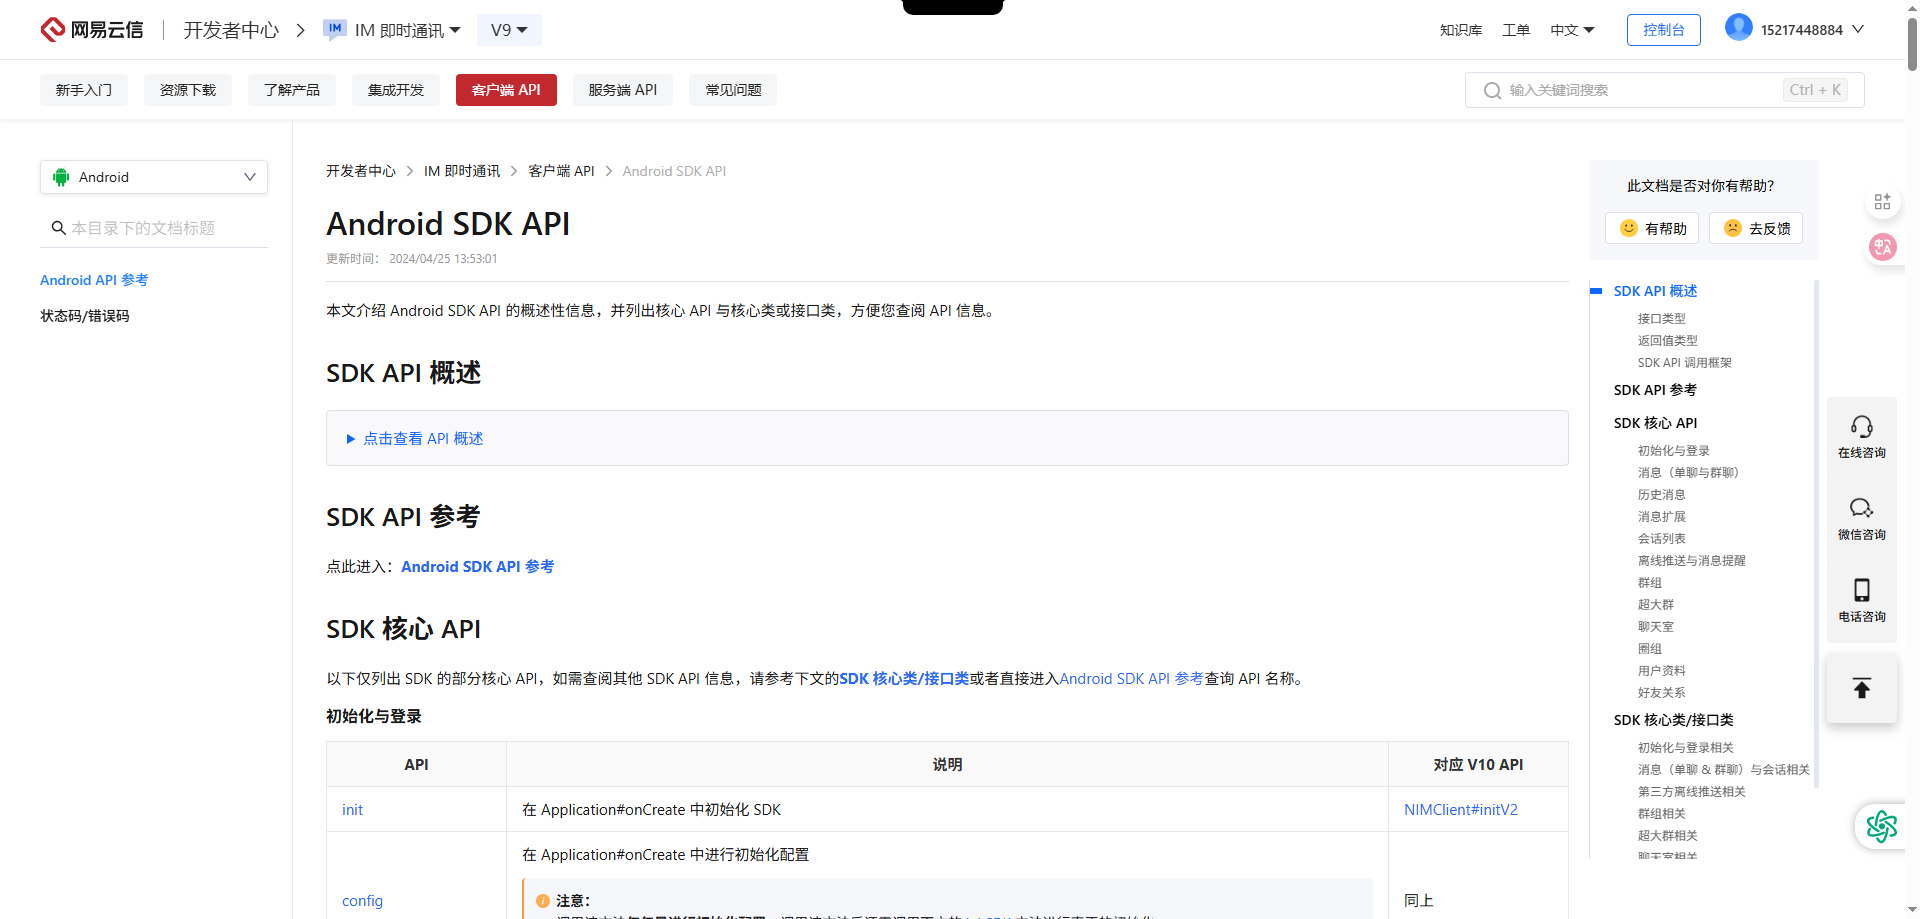Open the Android SDK API 参考 bold link
The width and height of the screenshot is (1920, 919).
(478, 567)
